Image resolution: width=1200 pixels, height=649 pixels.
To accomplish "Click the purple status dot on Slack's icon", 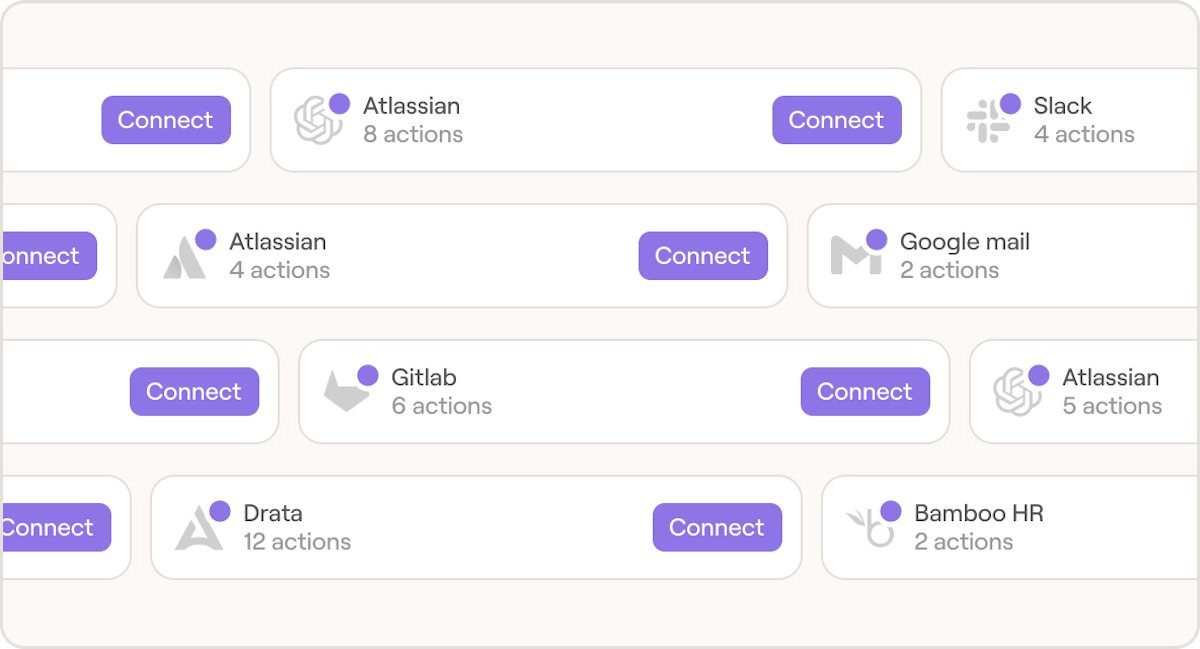I will pos(1010,104).
